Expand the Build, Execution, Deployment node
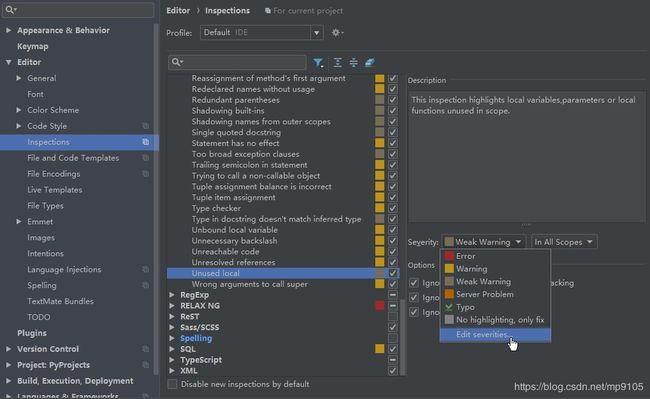 8,381
